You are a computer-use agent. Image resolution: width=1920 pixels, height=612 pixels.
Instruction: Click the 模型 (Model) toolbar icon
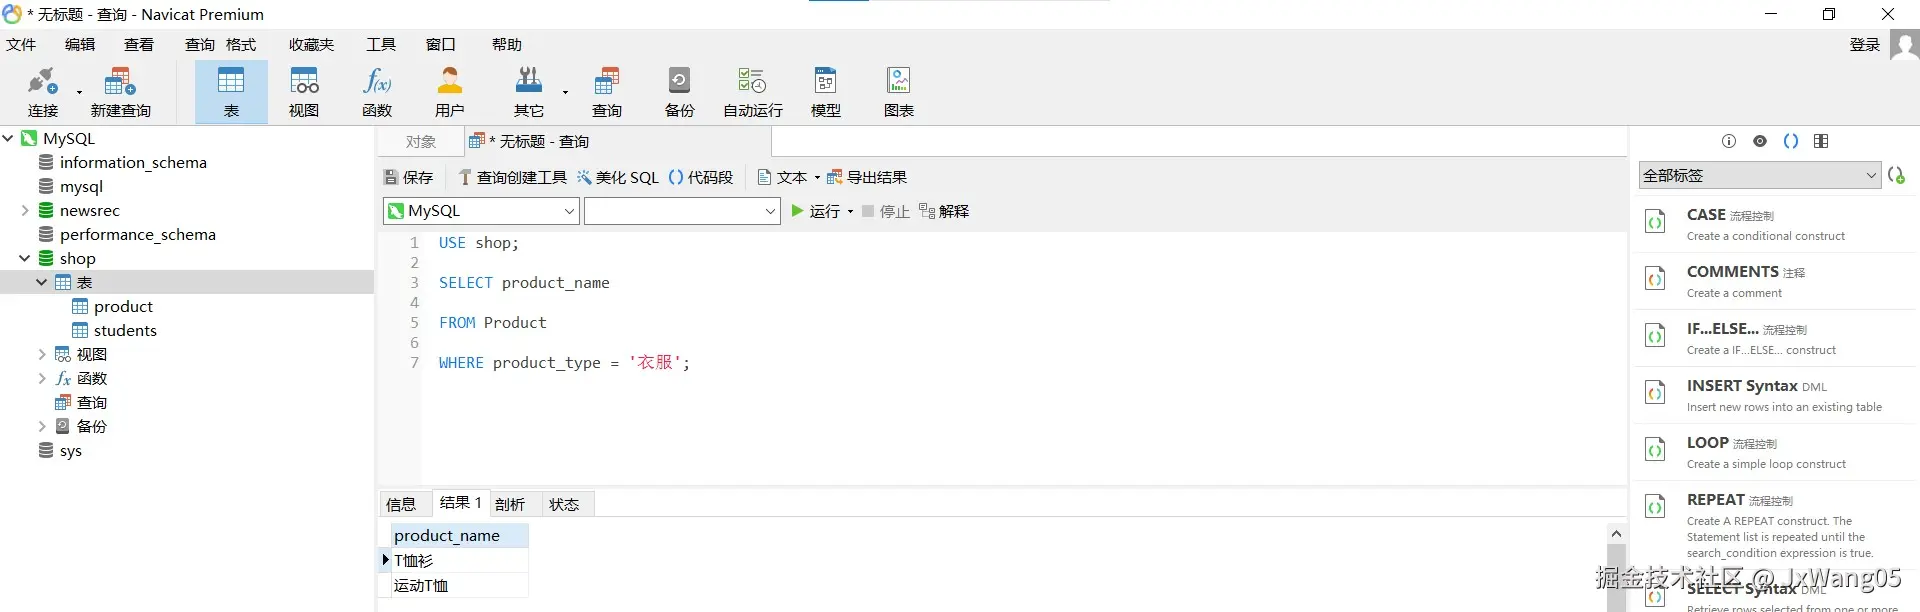[x=825, y=92]
